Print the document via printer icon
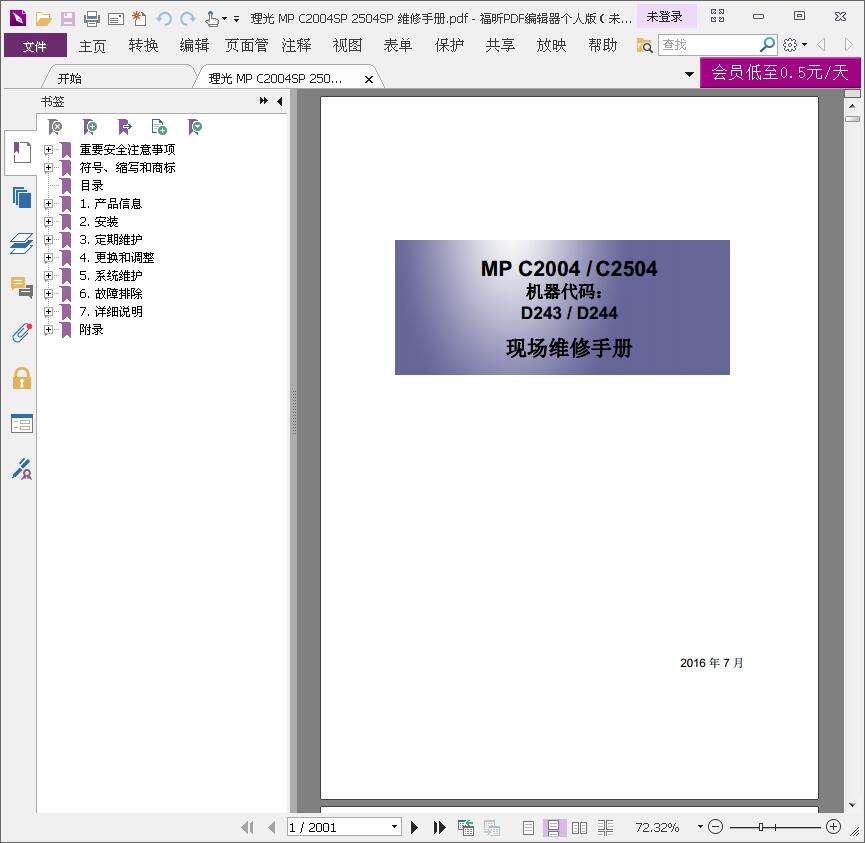The image size is (865, 843). [x=92, y=19]
